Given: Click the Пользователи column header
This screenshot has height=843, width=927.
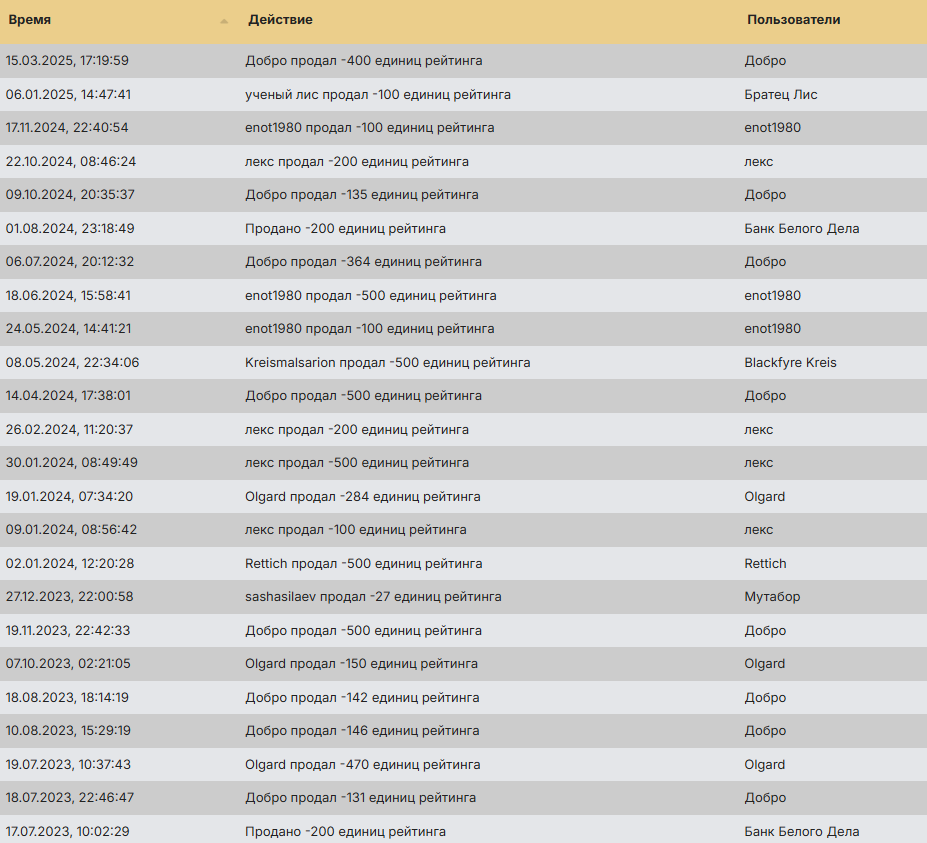Looking at the screenshot, I should click(x=793, y=20).
